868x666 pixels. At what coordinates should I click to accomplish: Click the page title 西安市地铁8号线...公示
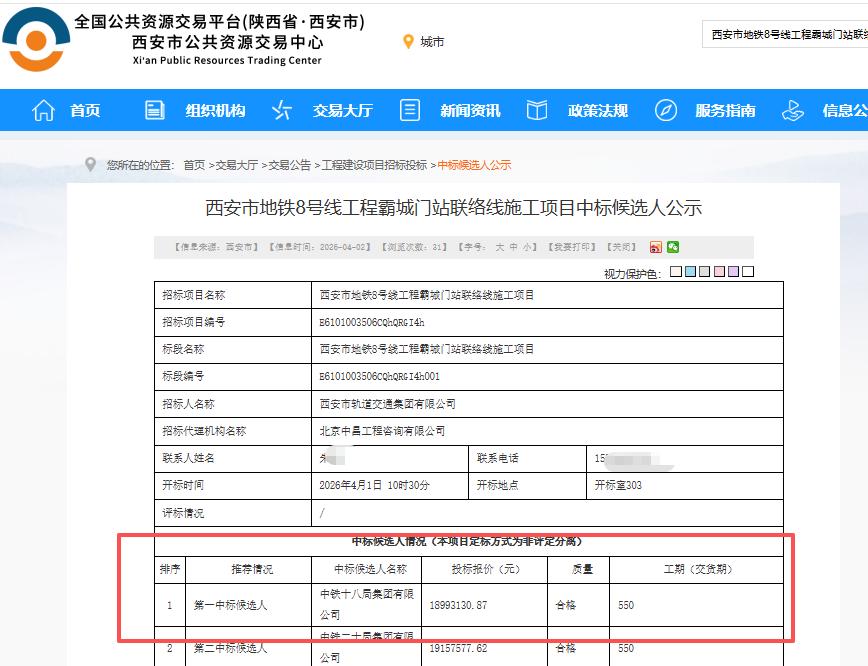453,208
